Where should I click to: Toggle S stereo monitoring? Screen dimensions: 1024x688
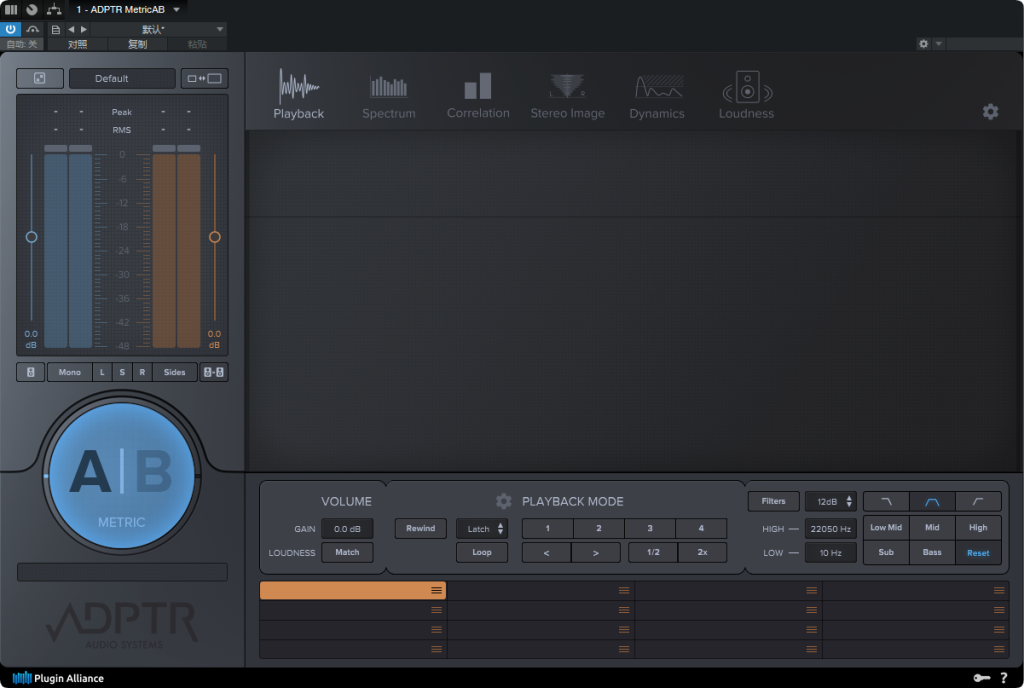(x=122, y=372)
